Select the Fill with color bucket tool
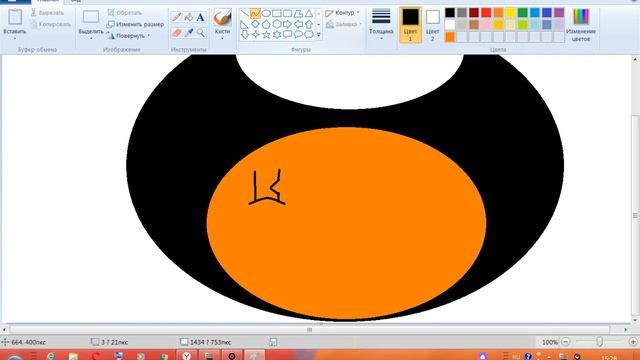Image resolution: width=640 pixels, height=360 pixels. coord(188,17)
